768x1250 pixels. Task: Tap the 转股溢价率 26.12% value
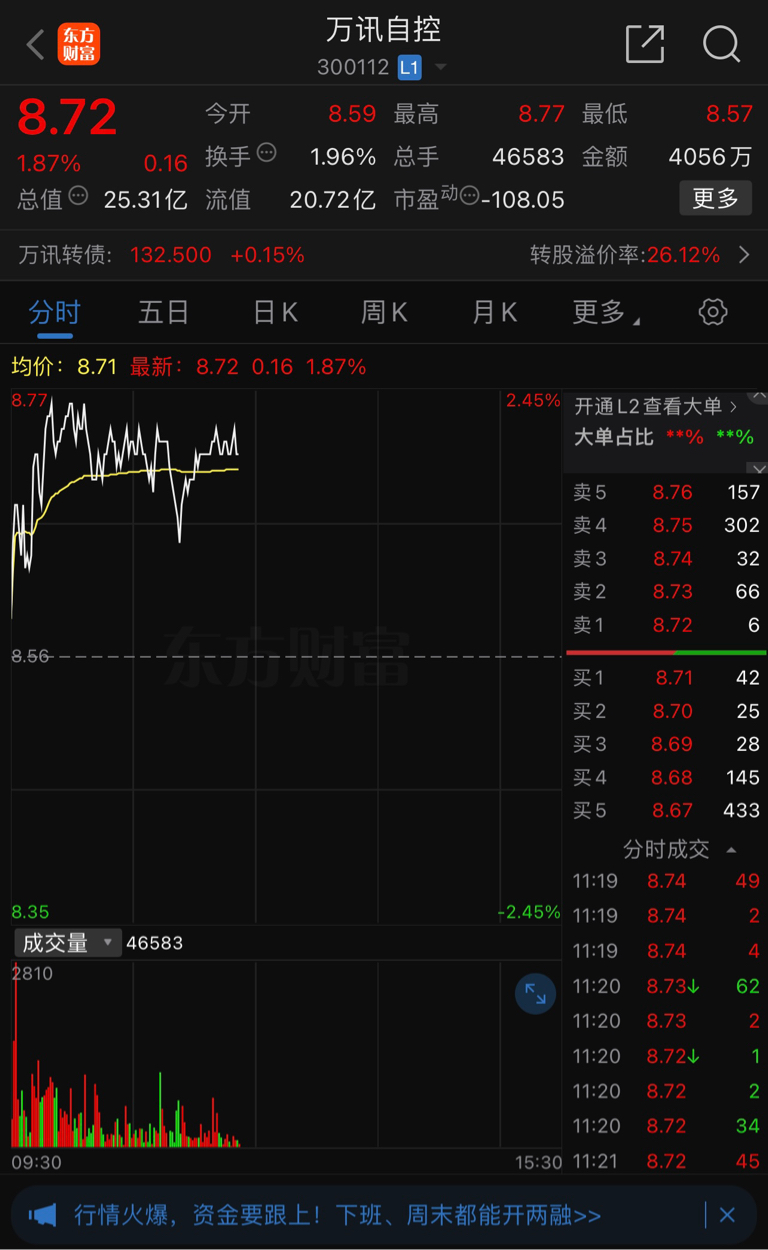(x=683, y=255)
